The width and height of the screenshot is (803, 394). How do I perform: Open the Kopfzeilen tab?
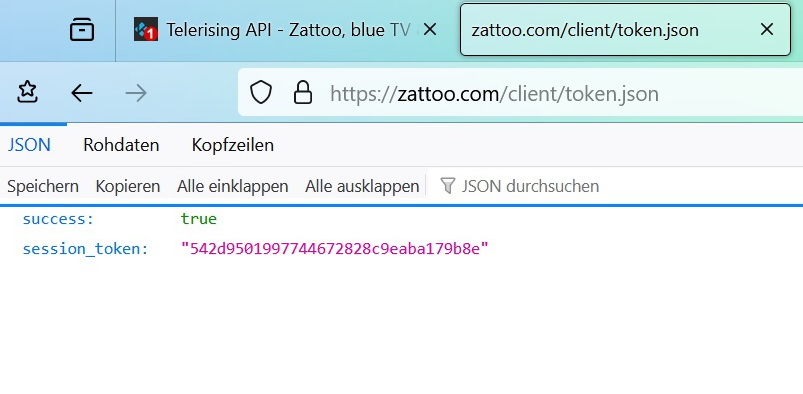coord(233,145)
